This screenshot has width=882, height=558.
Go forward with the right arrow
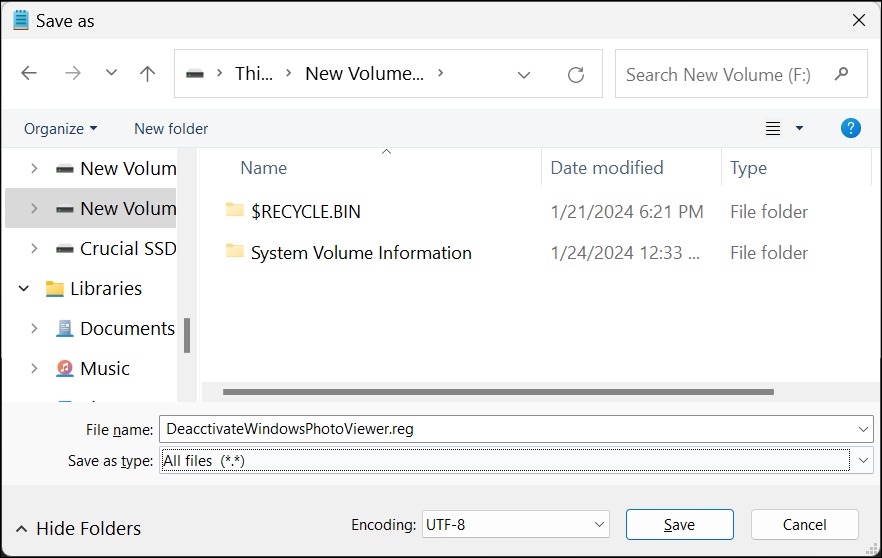[x=73, y=73]
